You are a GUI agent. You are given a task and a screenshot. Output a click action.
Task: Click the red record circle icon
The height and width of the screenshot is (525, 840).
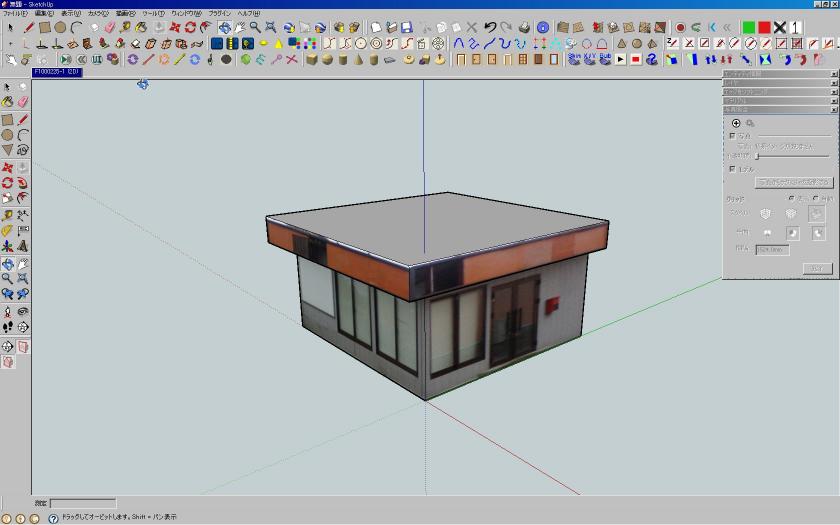click(x=680, y=27)
